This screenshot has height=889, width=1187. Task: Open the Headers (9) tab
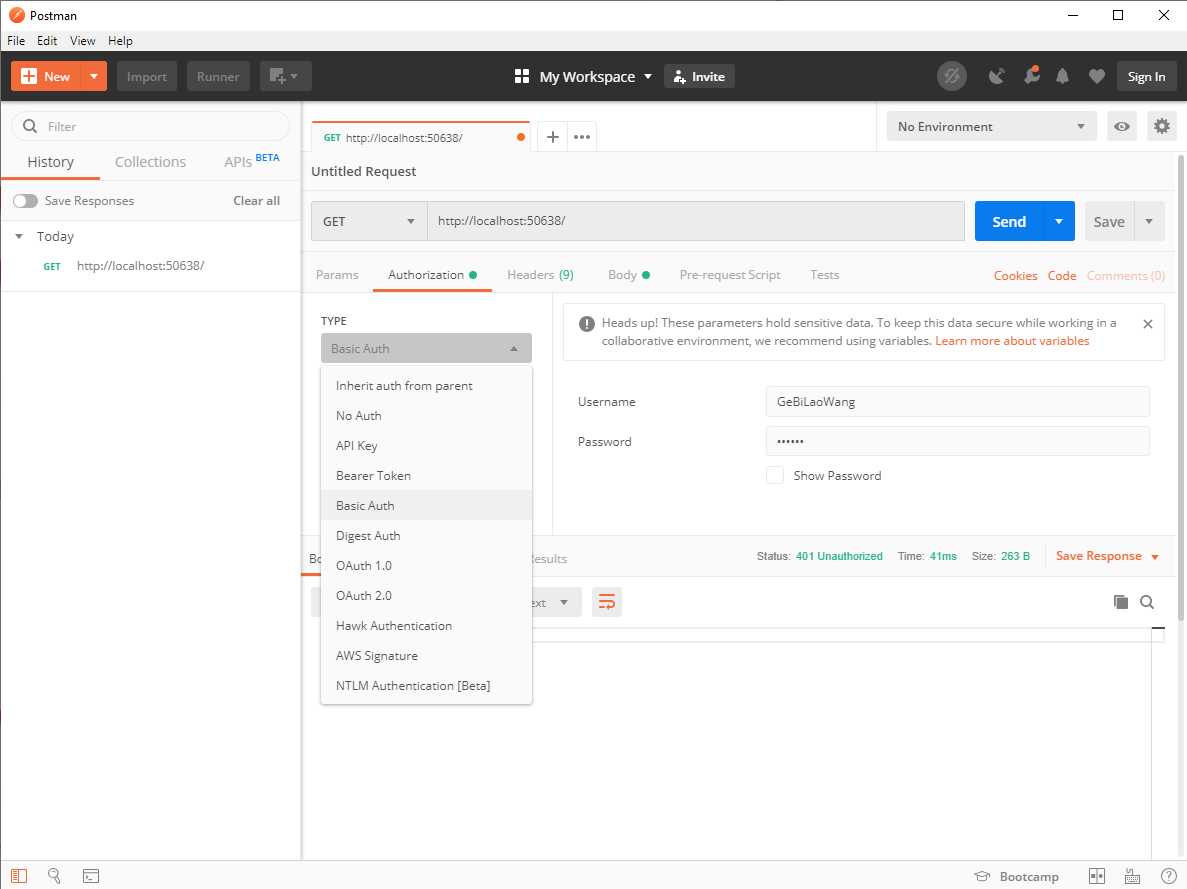tap(540, 275)
